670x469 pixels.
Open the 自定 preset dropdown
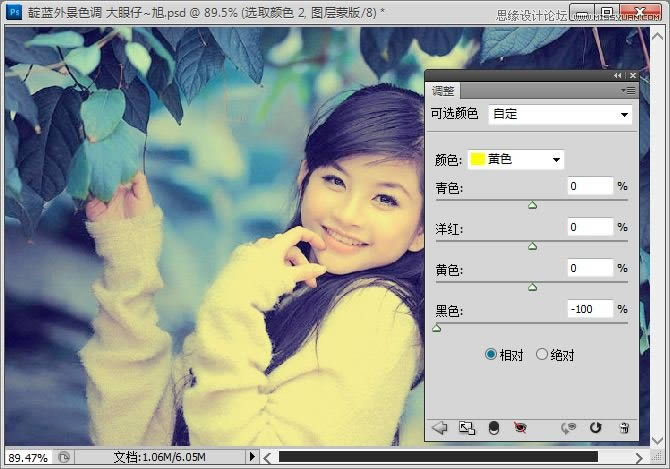(x=560, y=115)
